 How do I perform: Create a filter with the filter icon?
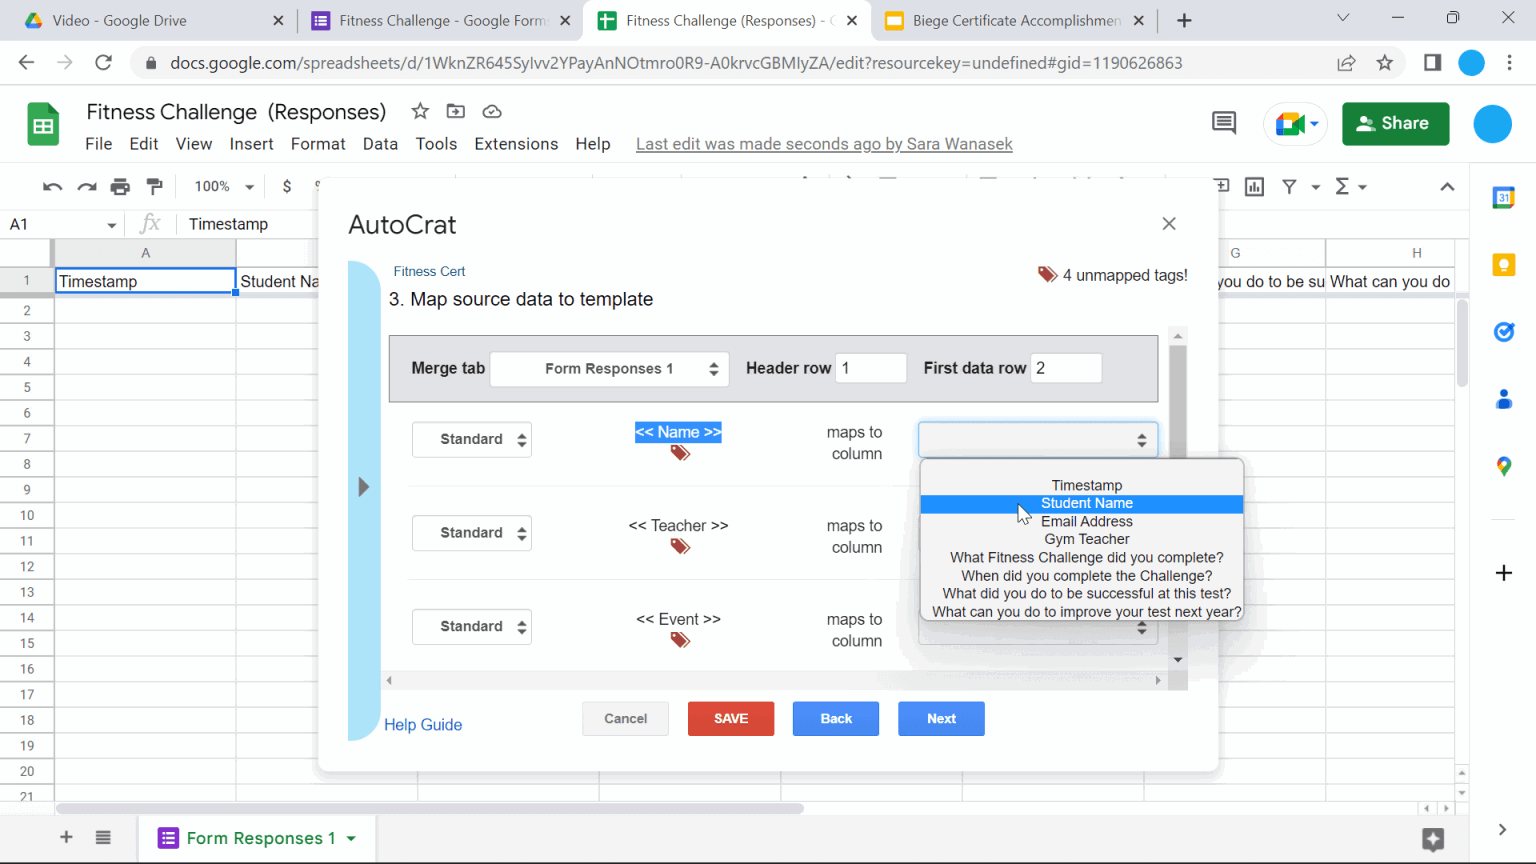(x=1288, y=186)
